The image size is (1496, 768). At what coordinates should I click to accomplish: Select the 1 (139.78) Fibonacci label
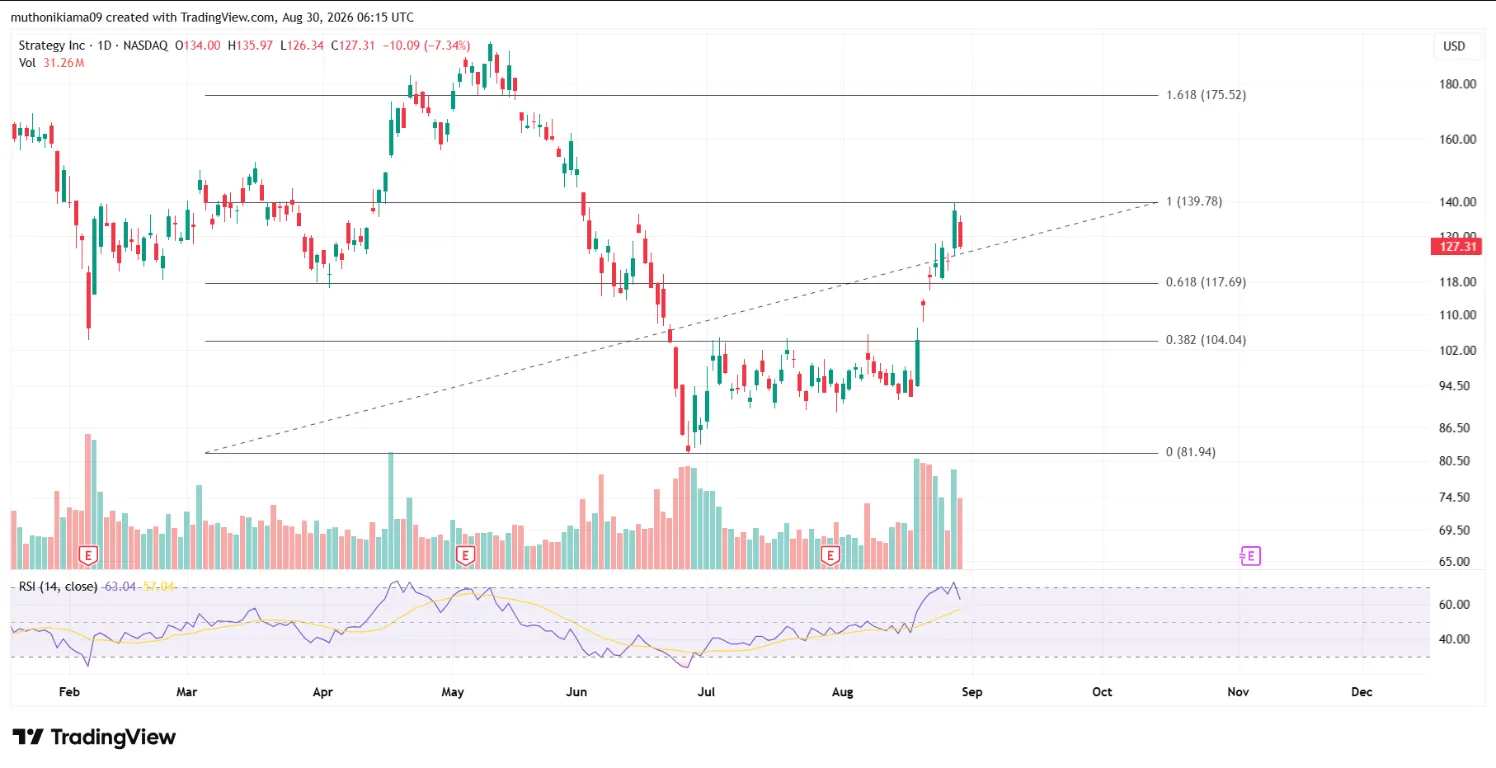tap(1194, 201)
